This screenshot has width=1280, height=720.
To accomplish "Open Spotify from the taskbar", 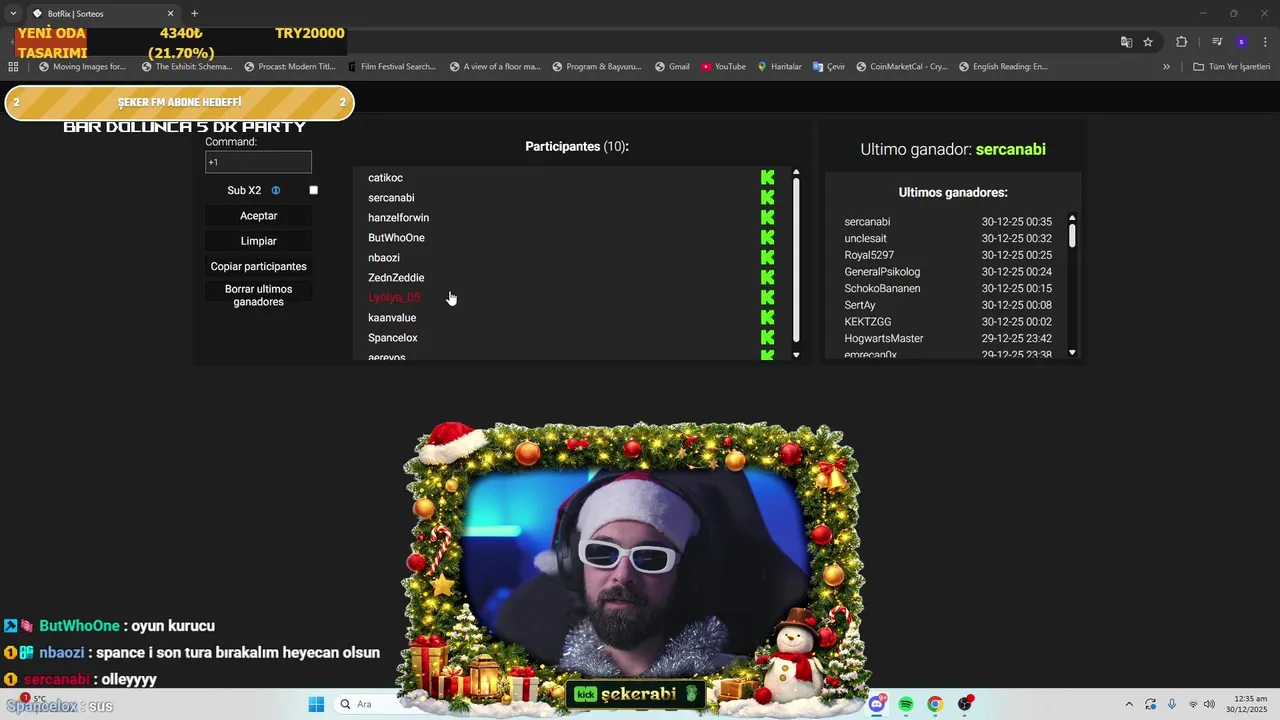I will 906,704.
